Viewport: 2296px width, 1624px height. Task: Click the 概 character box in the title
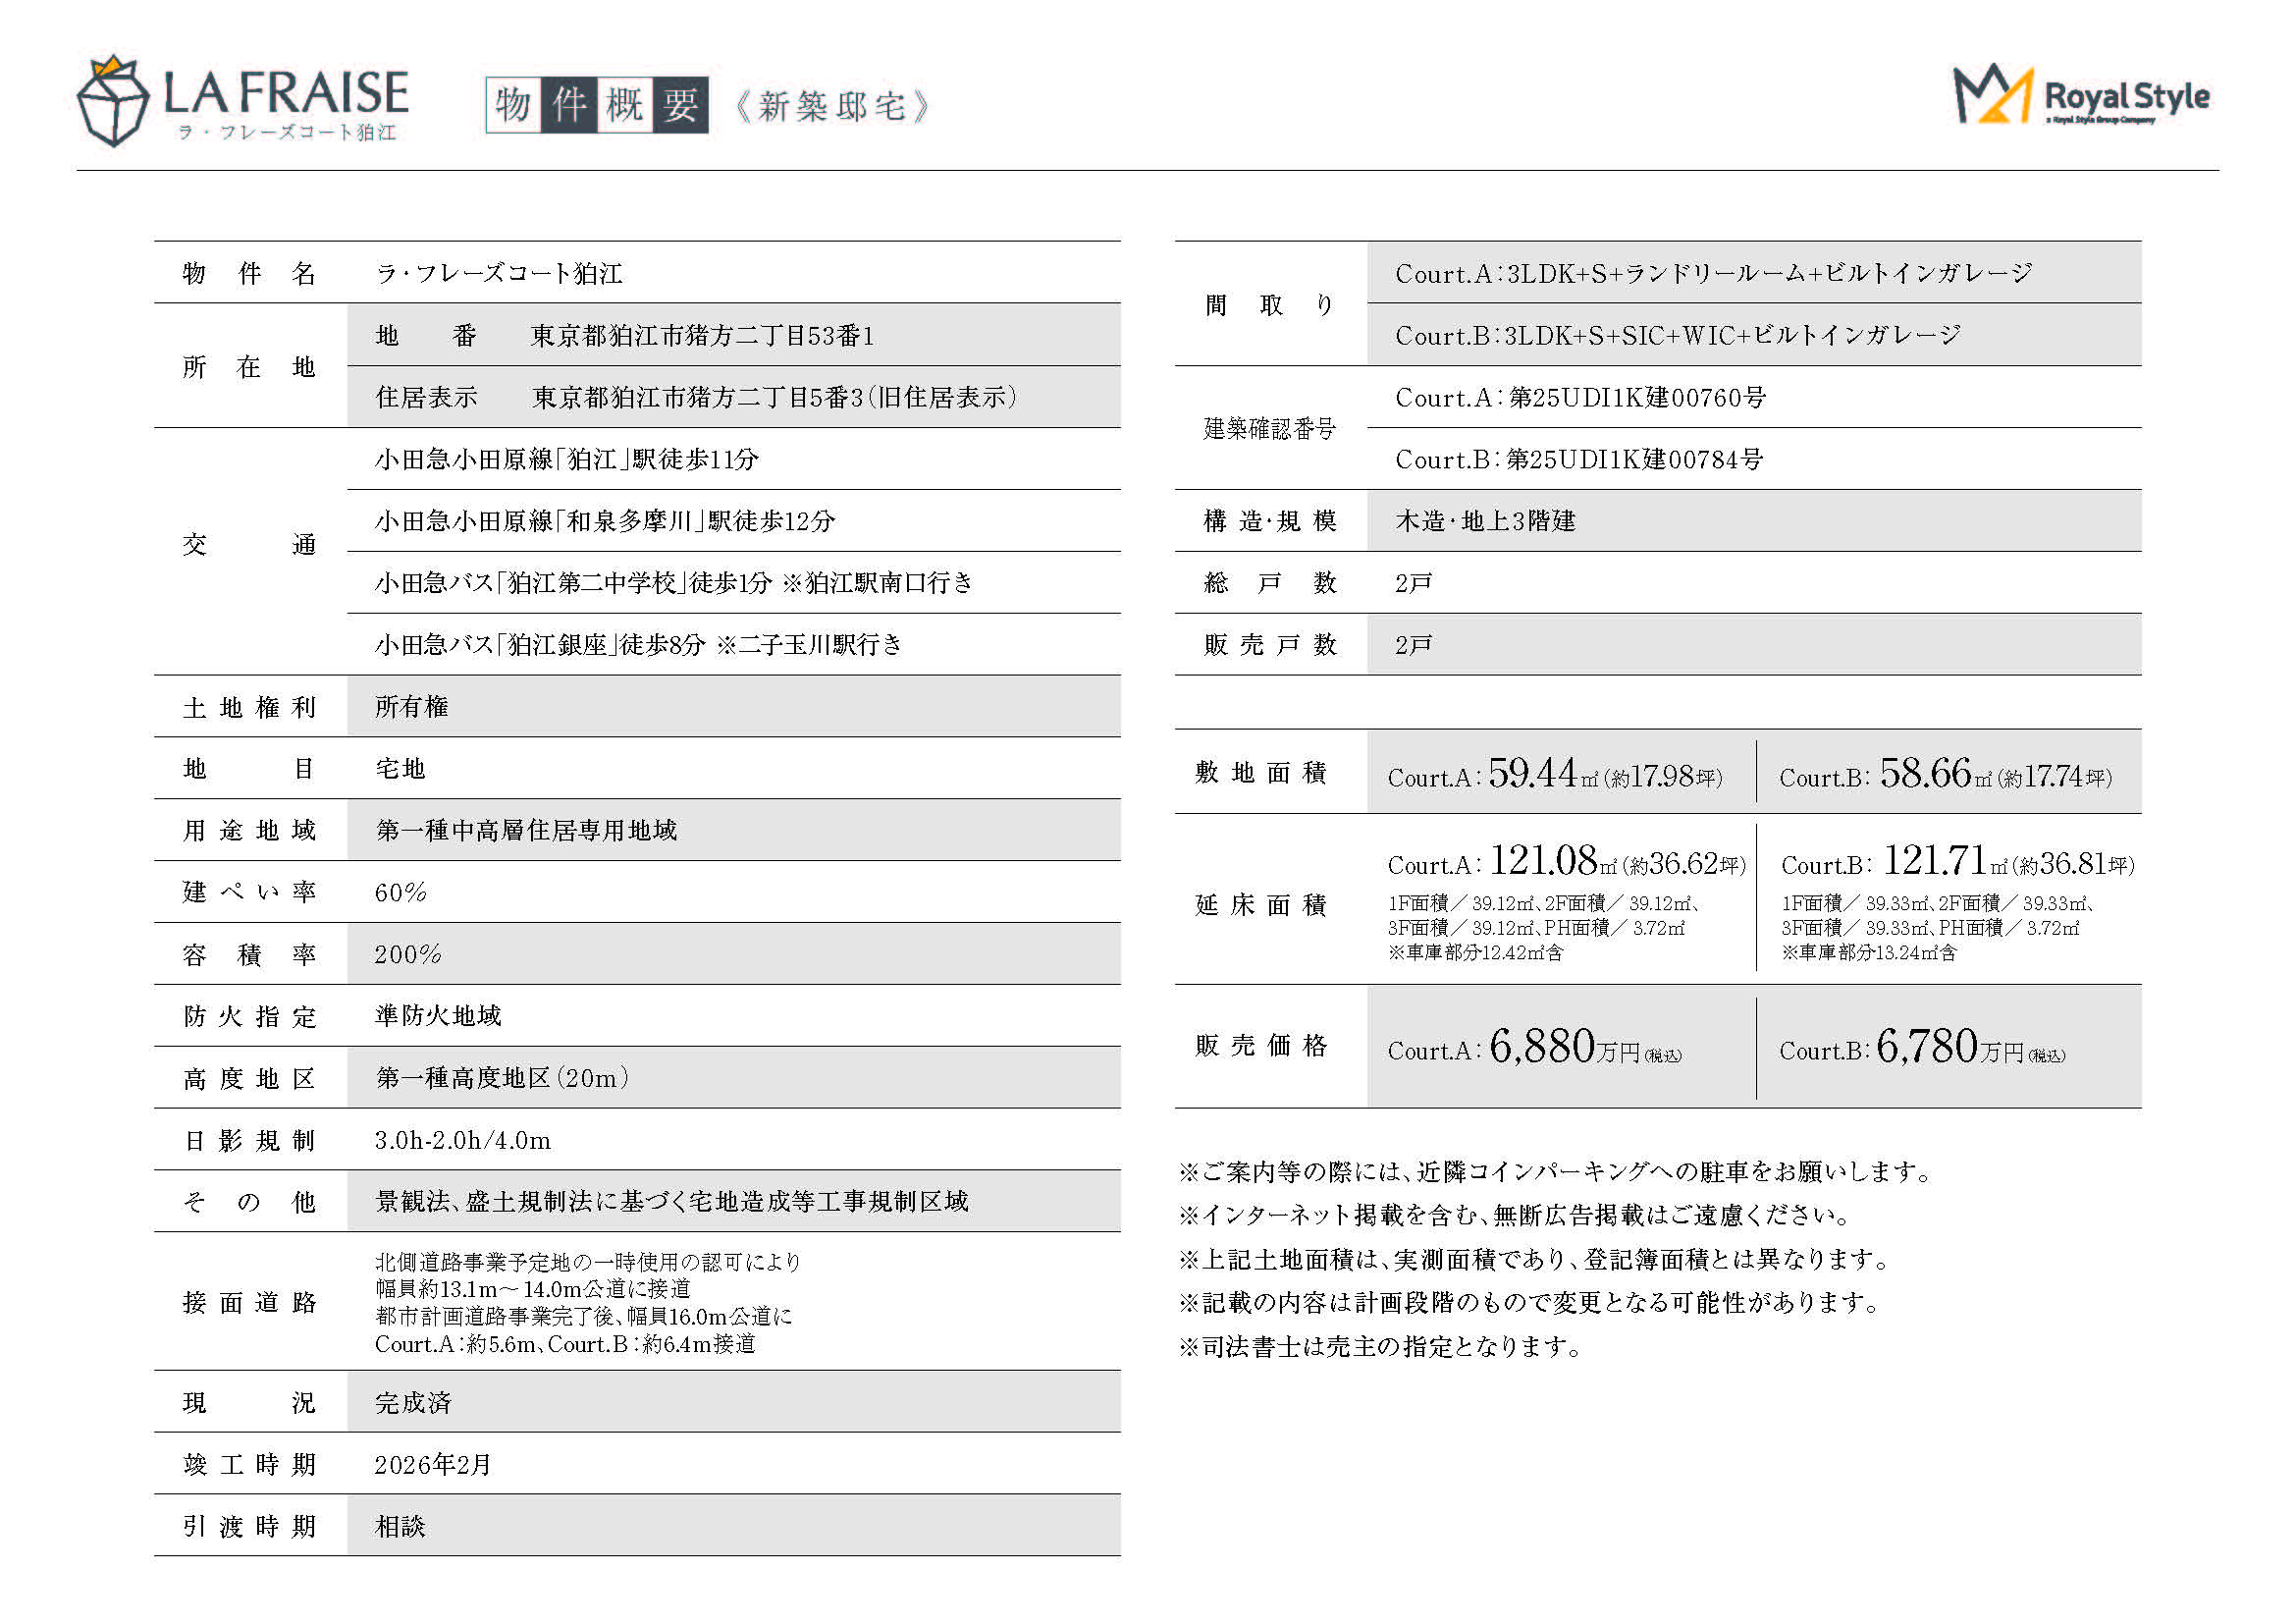[625, 105]
